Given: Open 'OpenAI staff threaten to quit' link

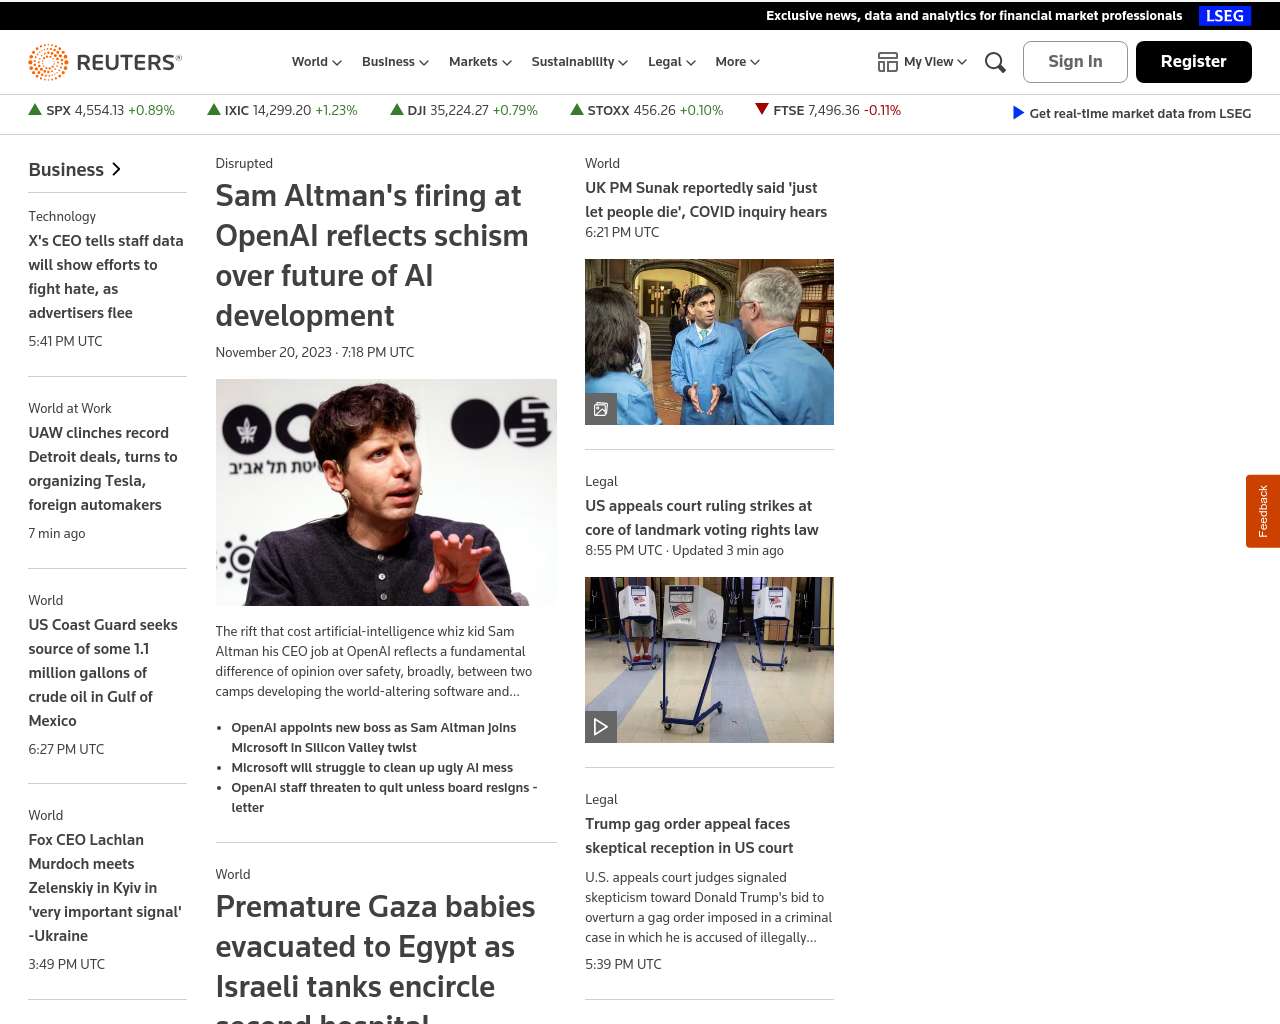Looking at the screenshot, I should pos(384,798).
